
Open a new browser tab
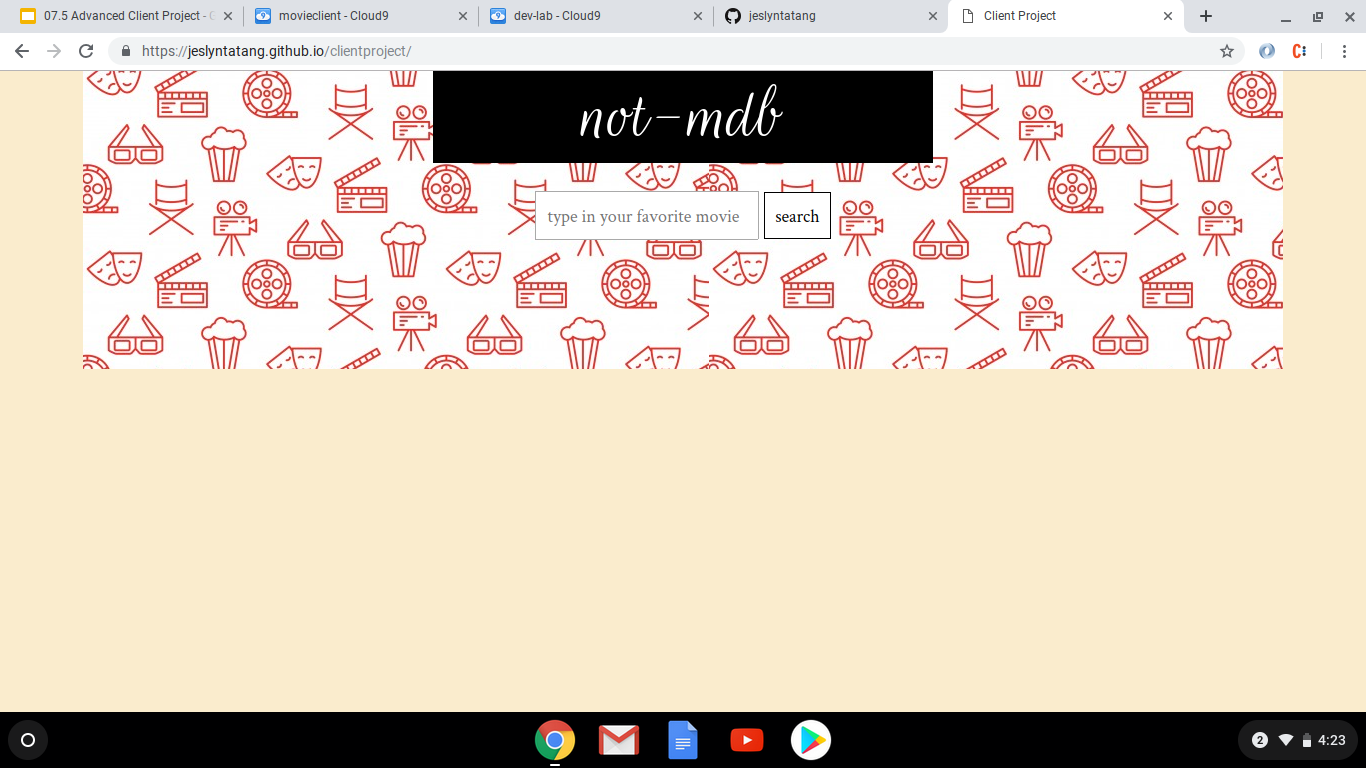[x=1206, y=16]
